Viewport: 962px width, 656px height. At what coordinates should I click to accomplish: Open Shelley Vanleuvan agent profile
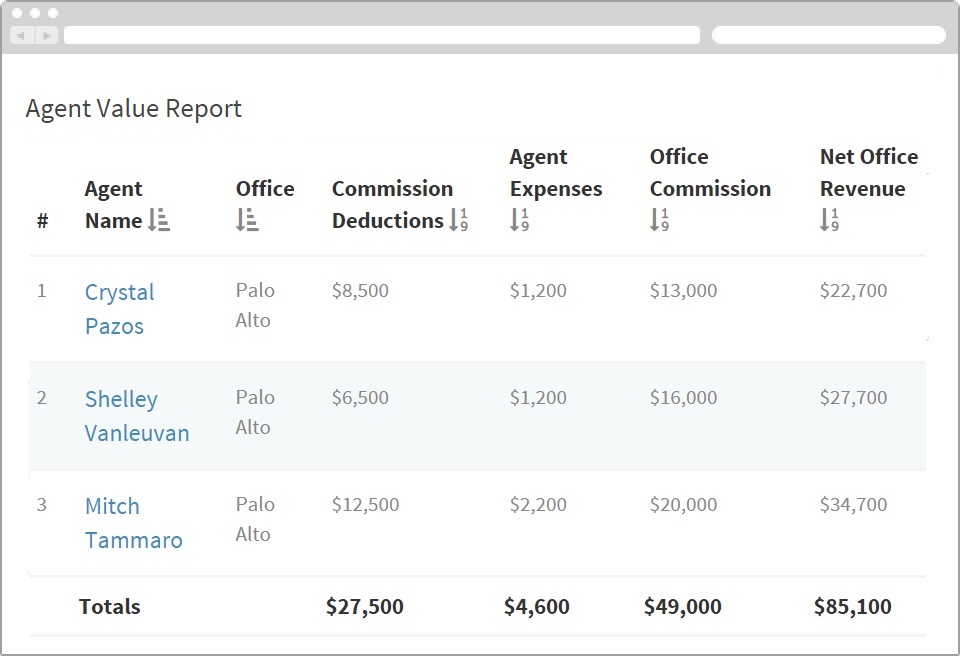(137, 415)
